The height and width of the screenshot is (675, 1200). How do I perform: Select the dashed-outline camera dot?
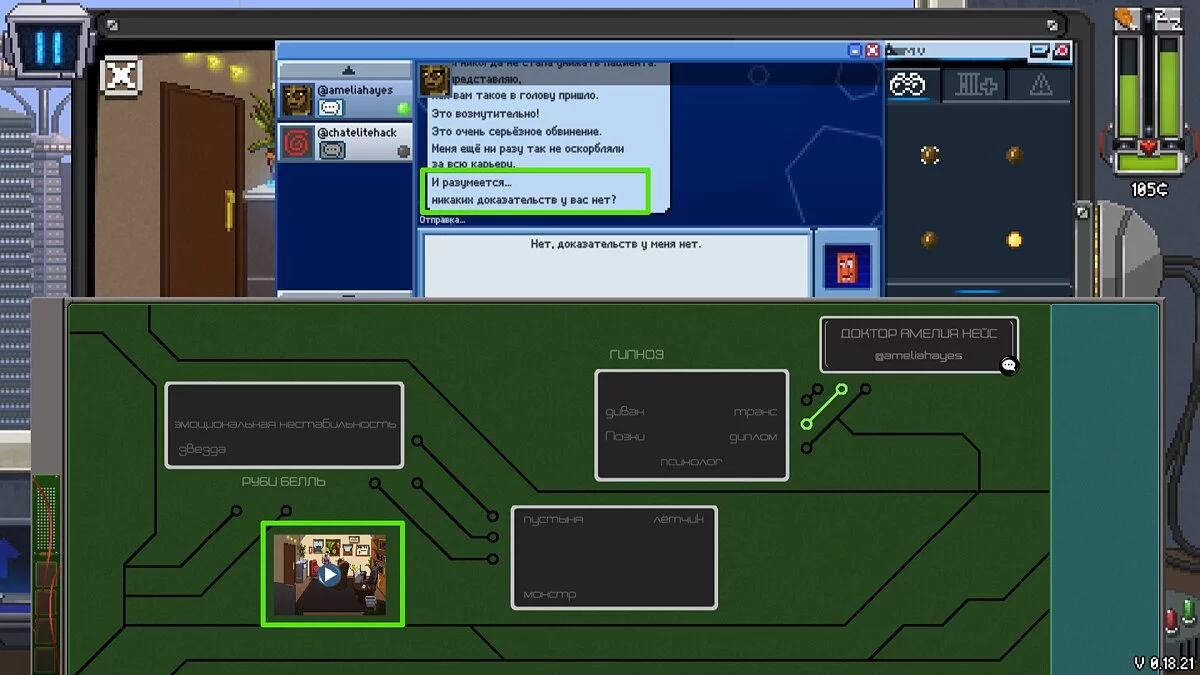930,154
